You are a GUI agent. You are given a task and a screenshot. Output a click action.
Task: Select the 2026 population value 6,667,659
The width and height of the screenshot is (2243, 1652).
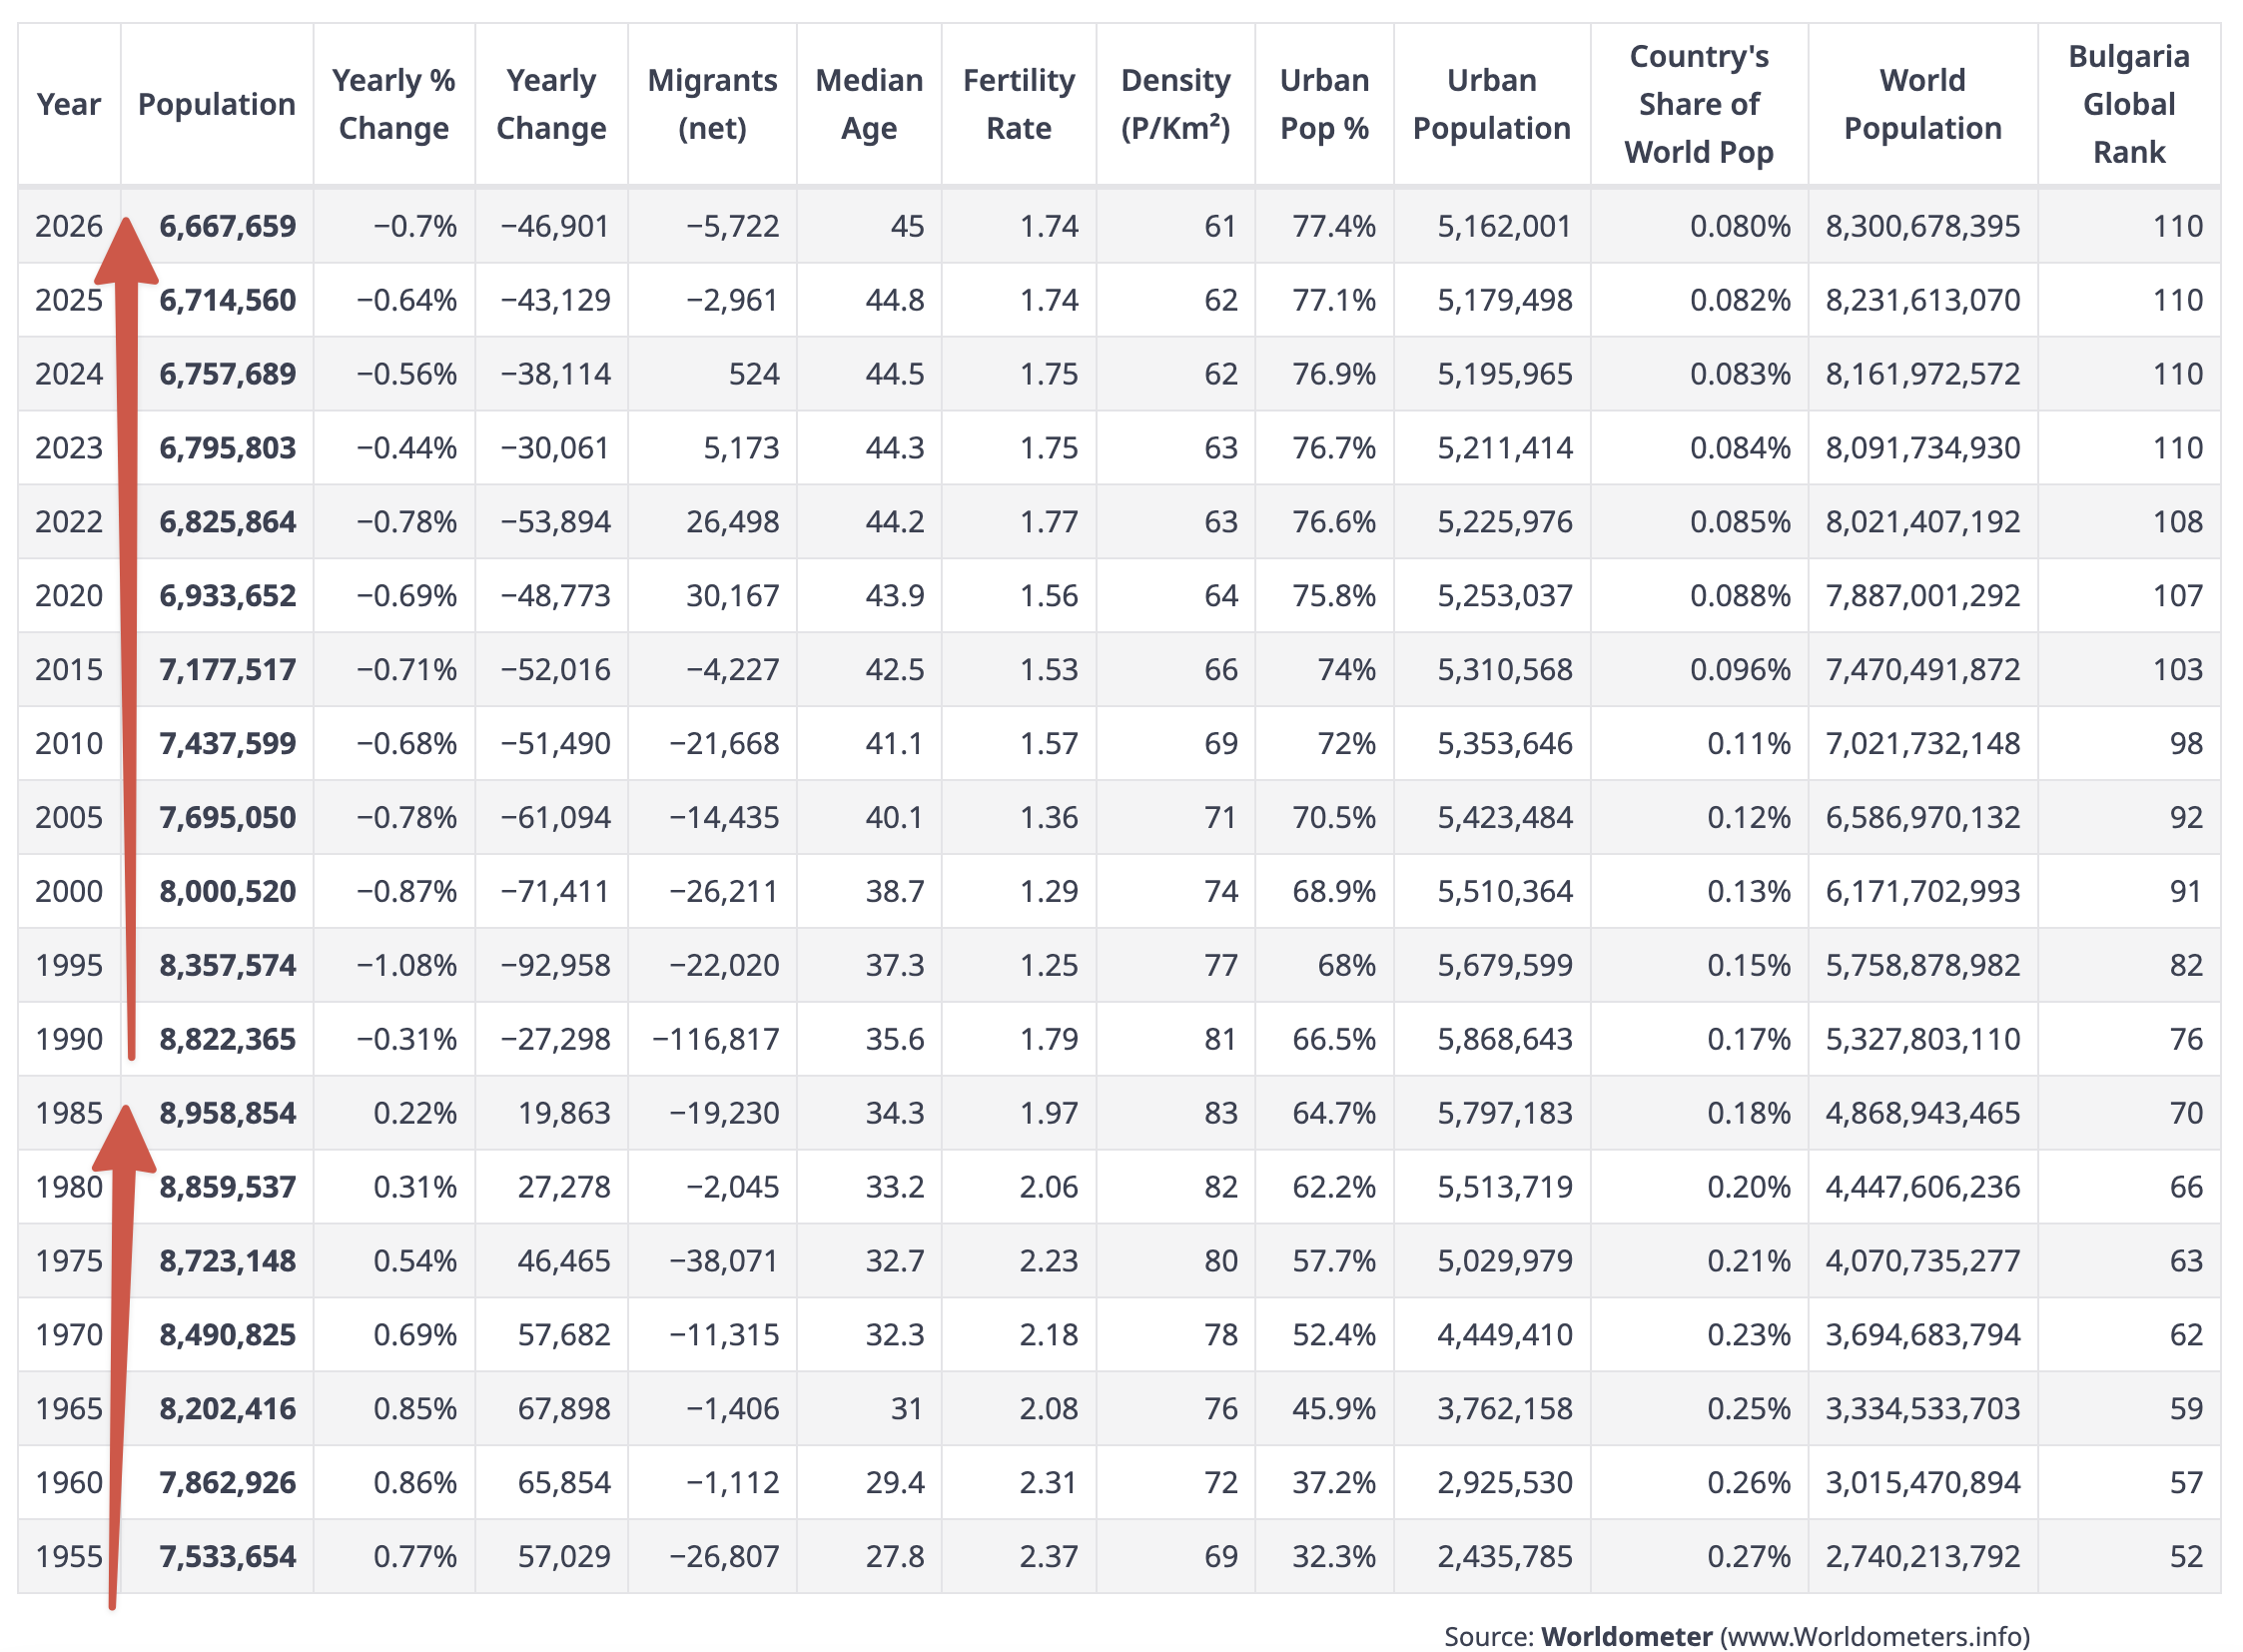pyautogui.click(x=228, y=226)
